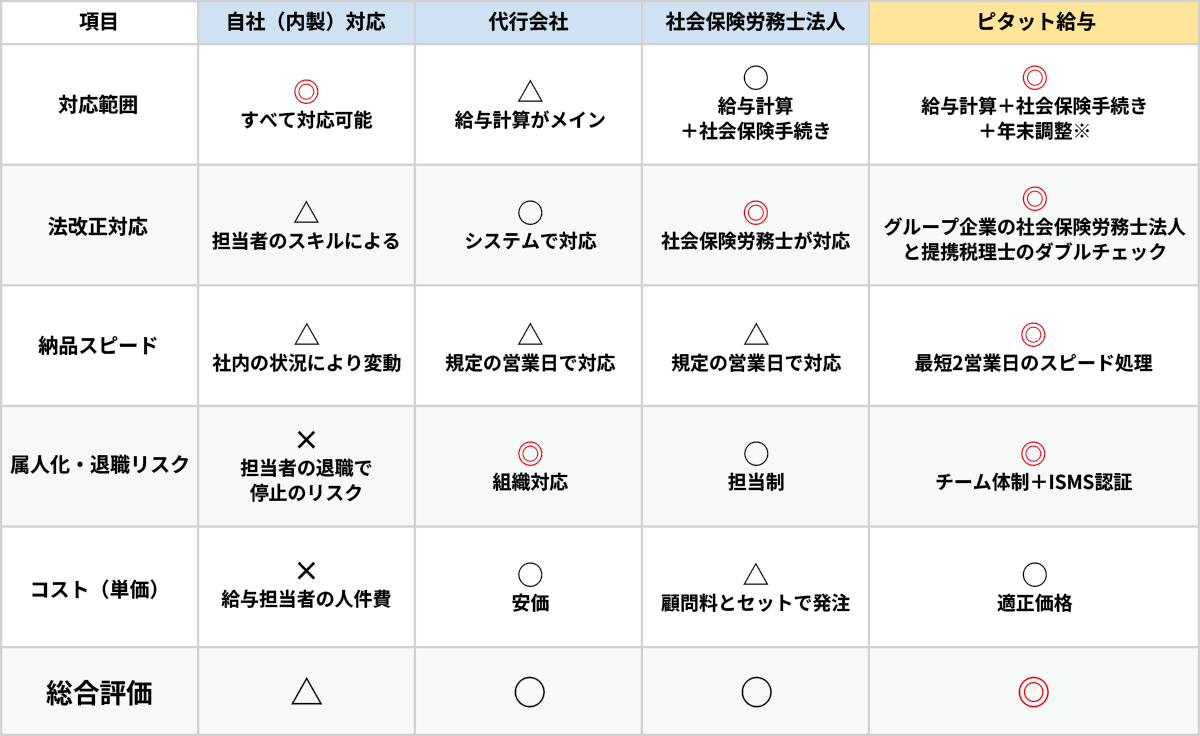Click the red double circle above すべて対応可能

point(306,92)
